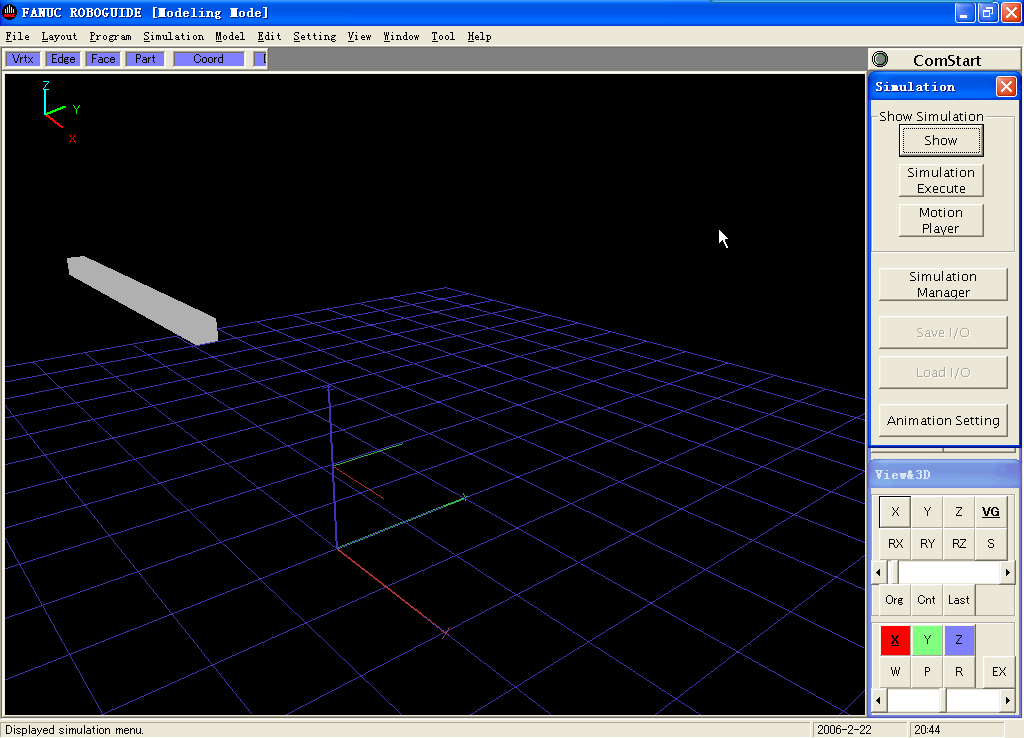This screenshot has width=1024, height=738.
Task: Click the ComStart label
Action: (x=947, y=60)
